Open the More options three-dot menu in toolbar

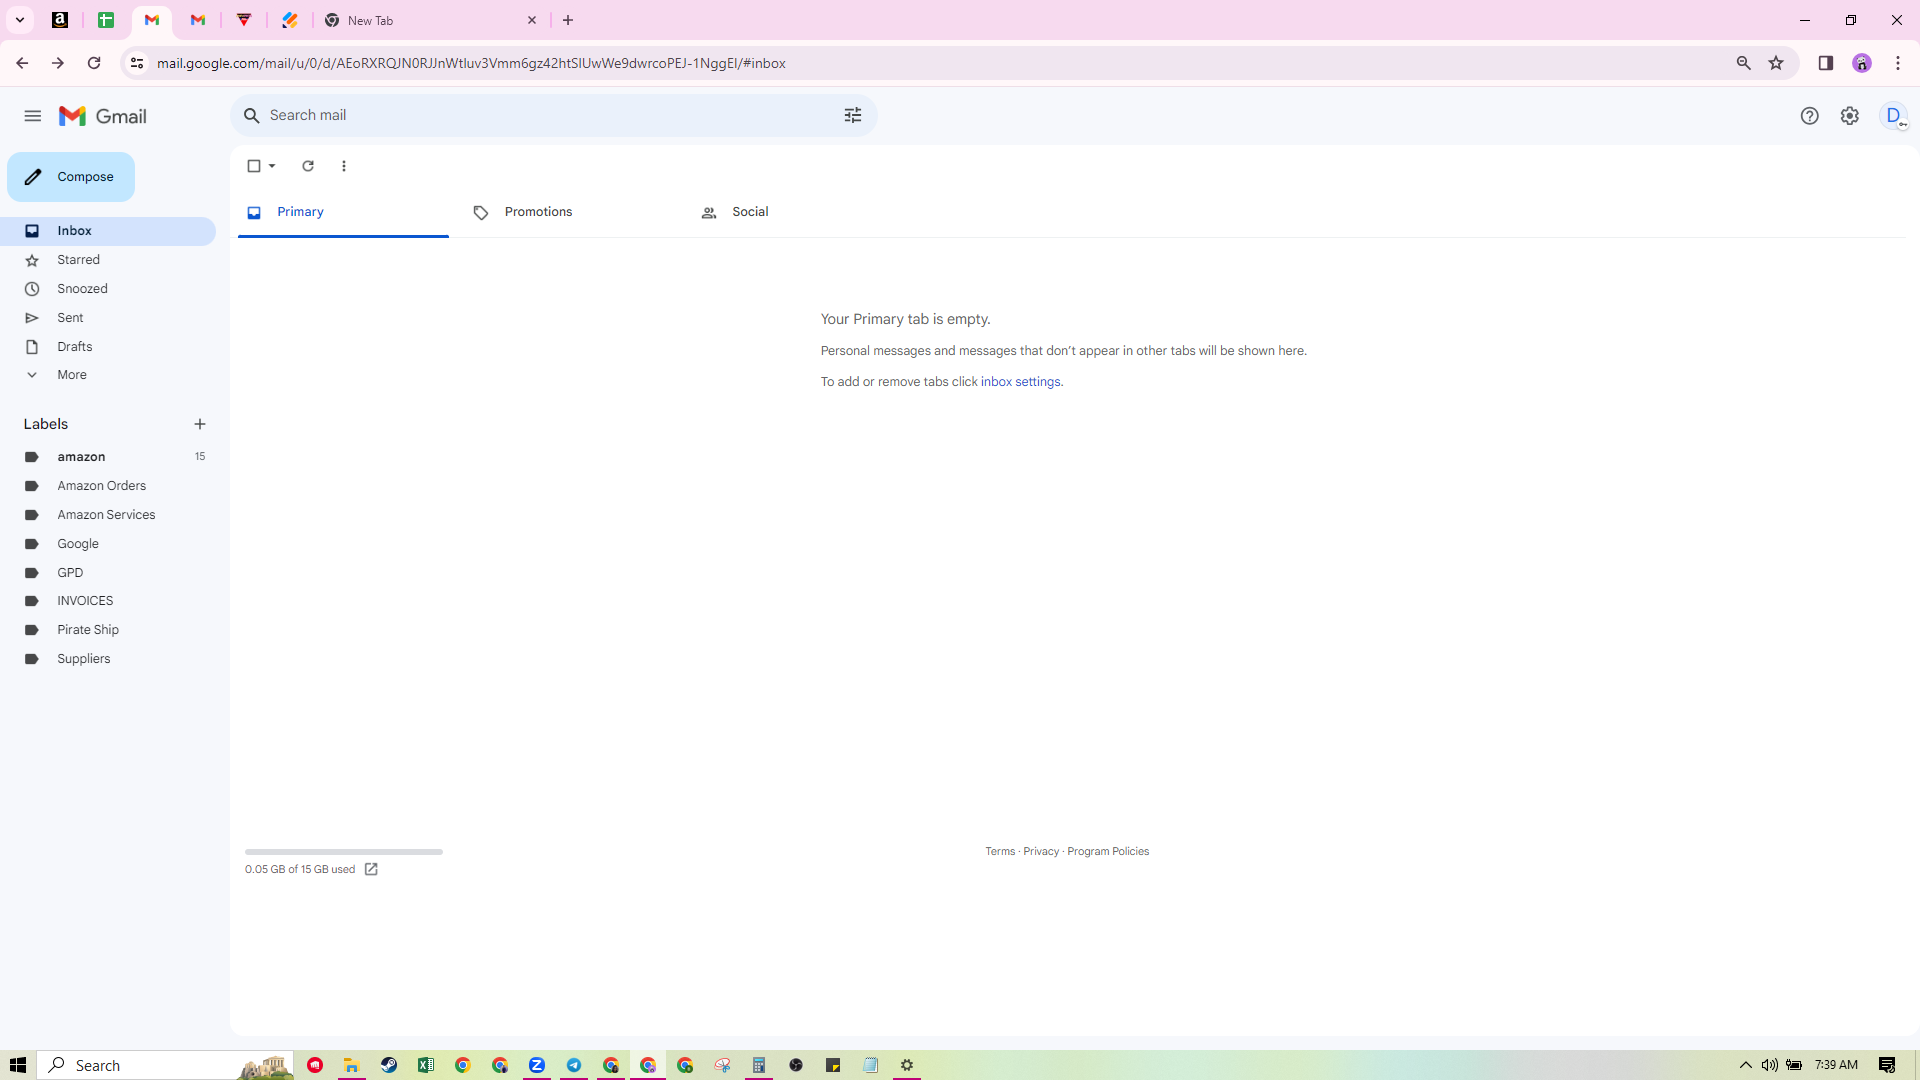coord(344,166)
